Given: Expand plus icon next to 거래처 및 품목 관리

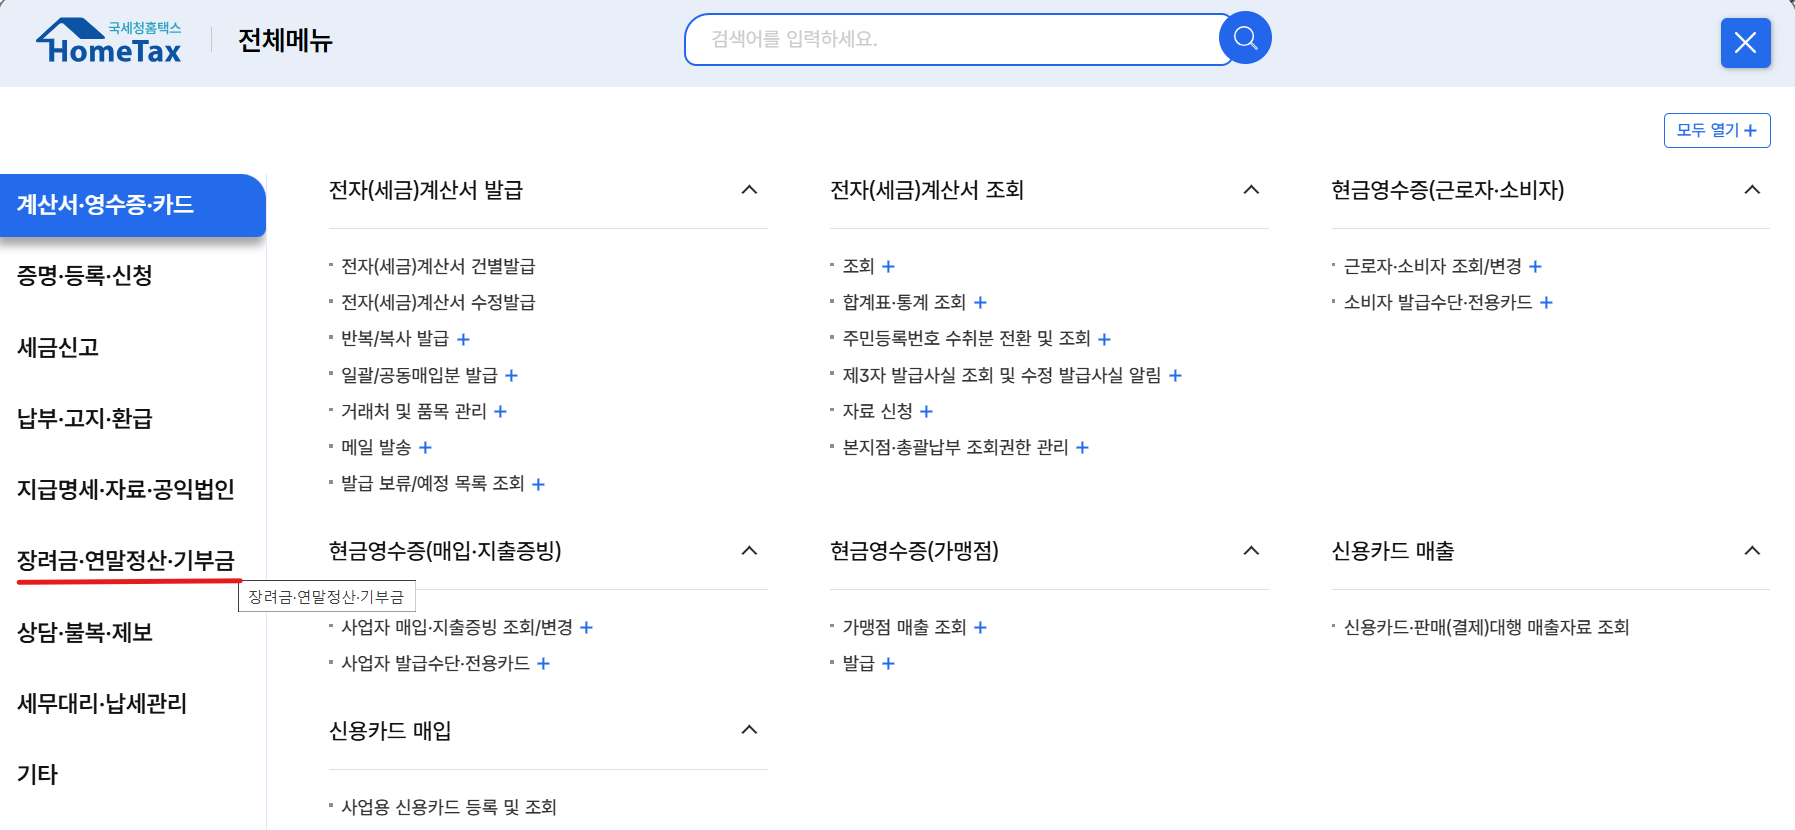Looking at the screenshot, I should 500,412.
